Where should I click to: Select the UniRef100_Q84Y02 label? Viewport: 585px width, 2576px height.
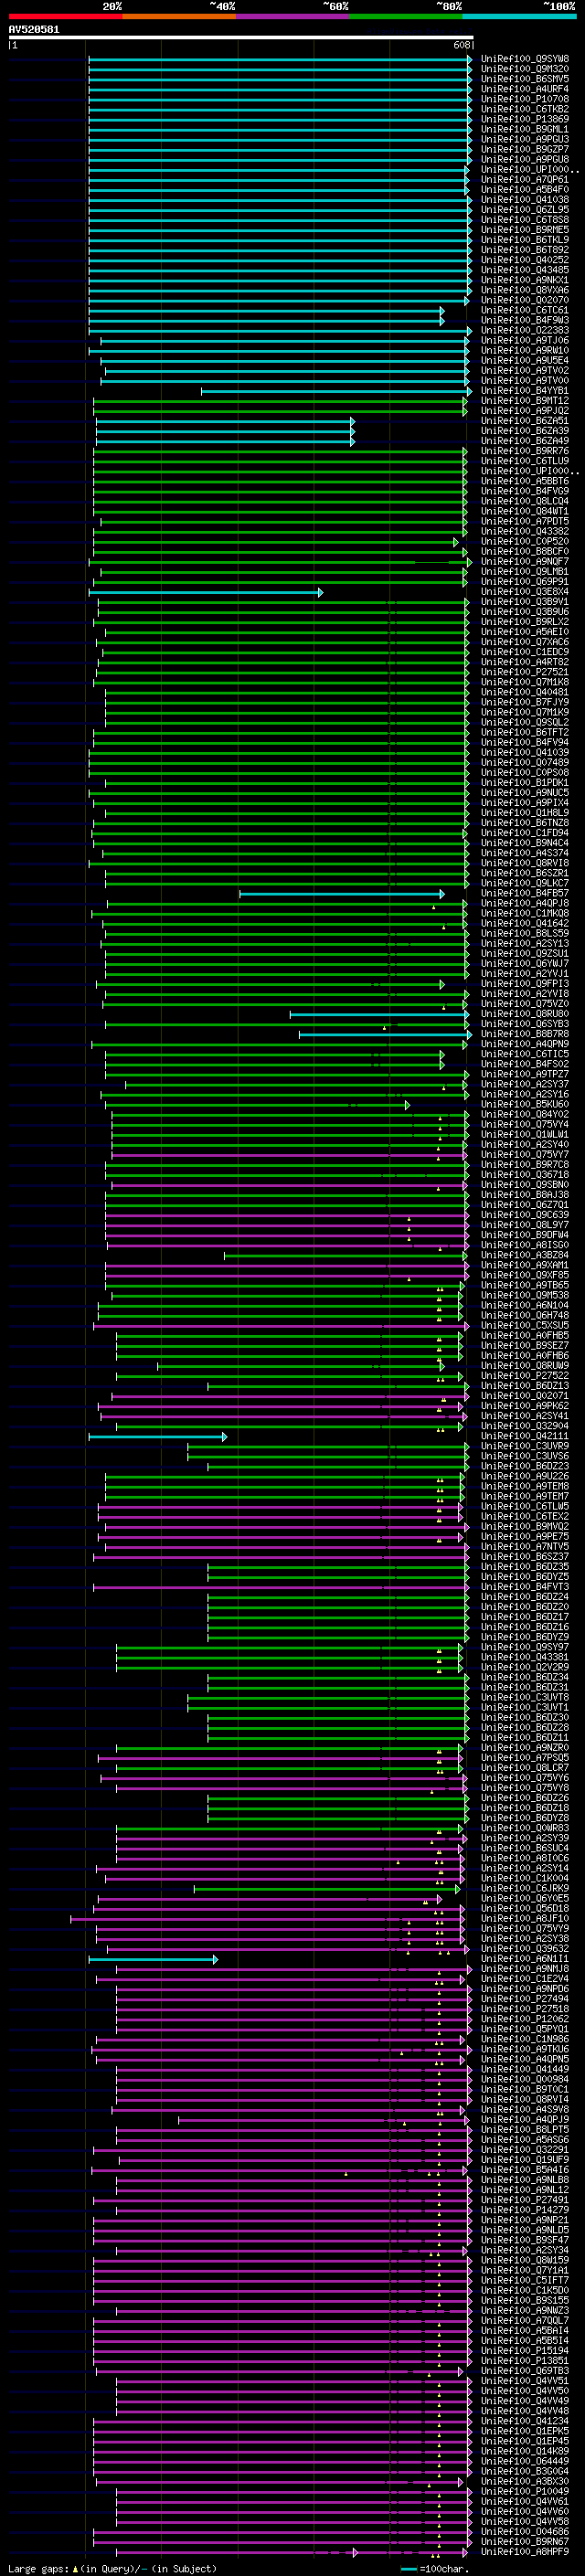click(x=525, y=1115)
